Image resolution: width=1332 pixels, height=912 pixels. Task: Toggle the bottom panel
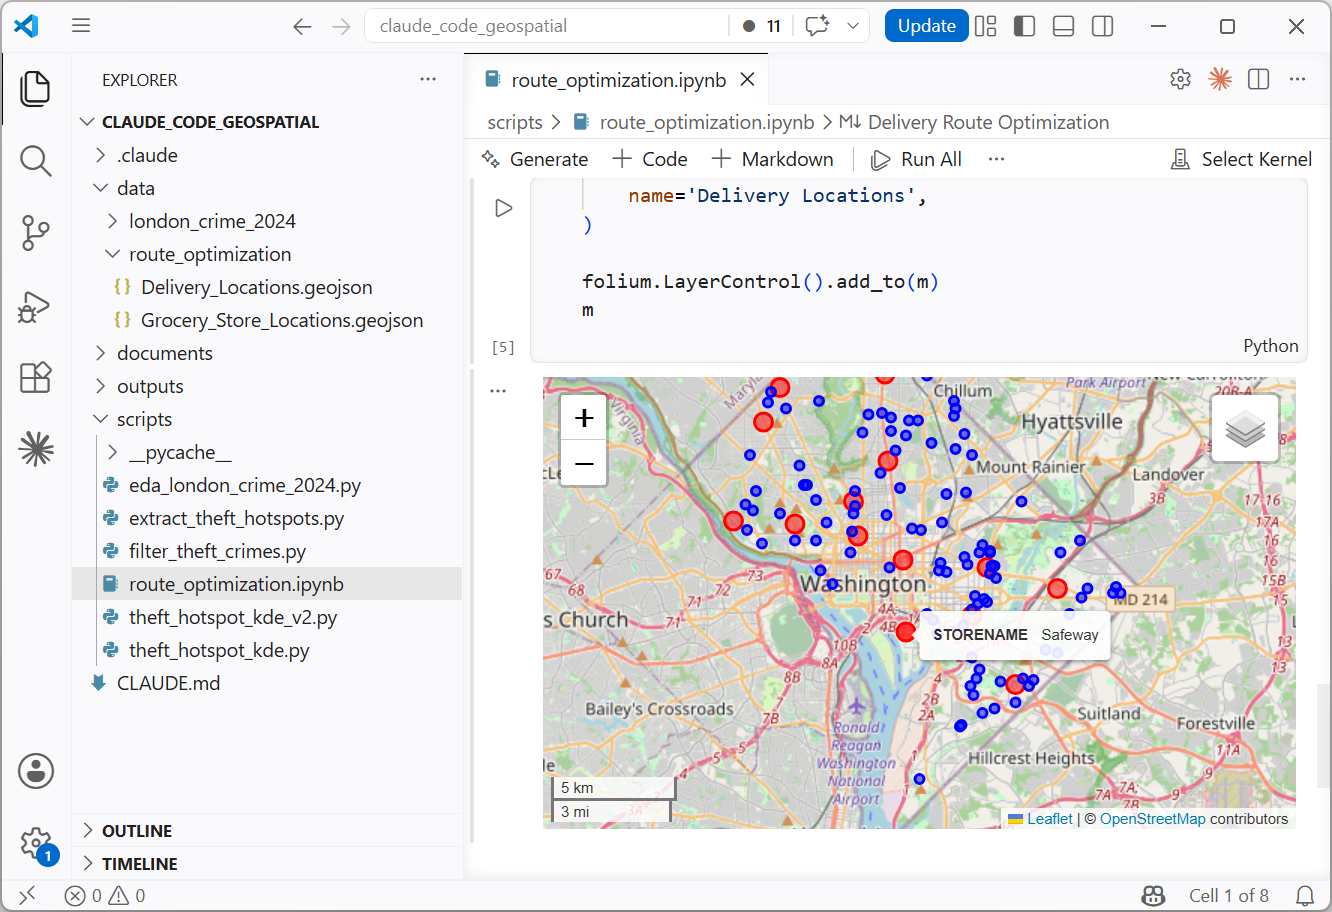[x=1063, y=26]
